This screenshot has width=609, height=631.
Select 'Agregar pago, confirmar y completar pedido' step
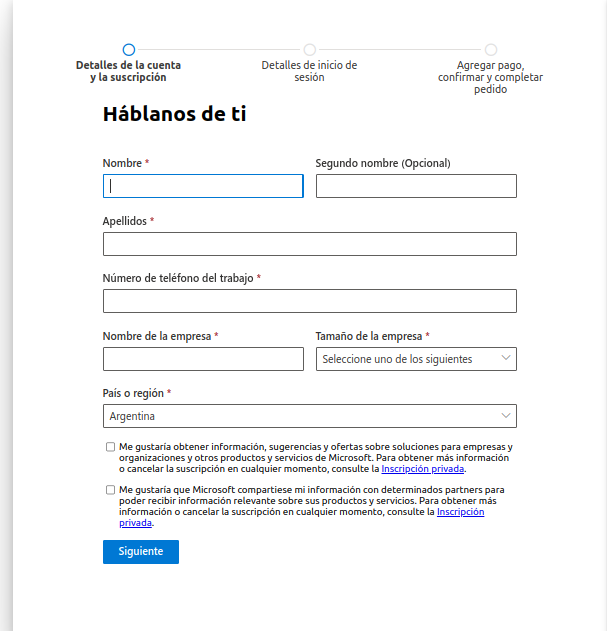[490, 77]
